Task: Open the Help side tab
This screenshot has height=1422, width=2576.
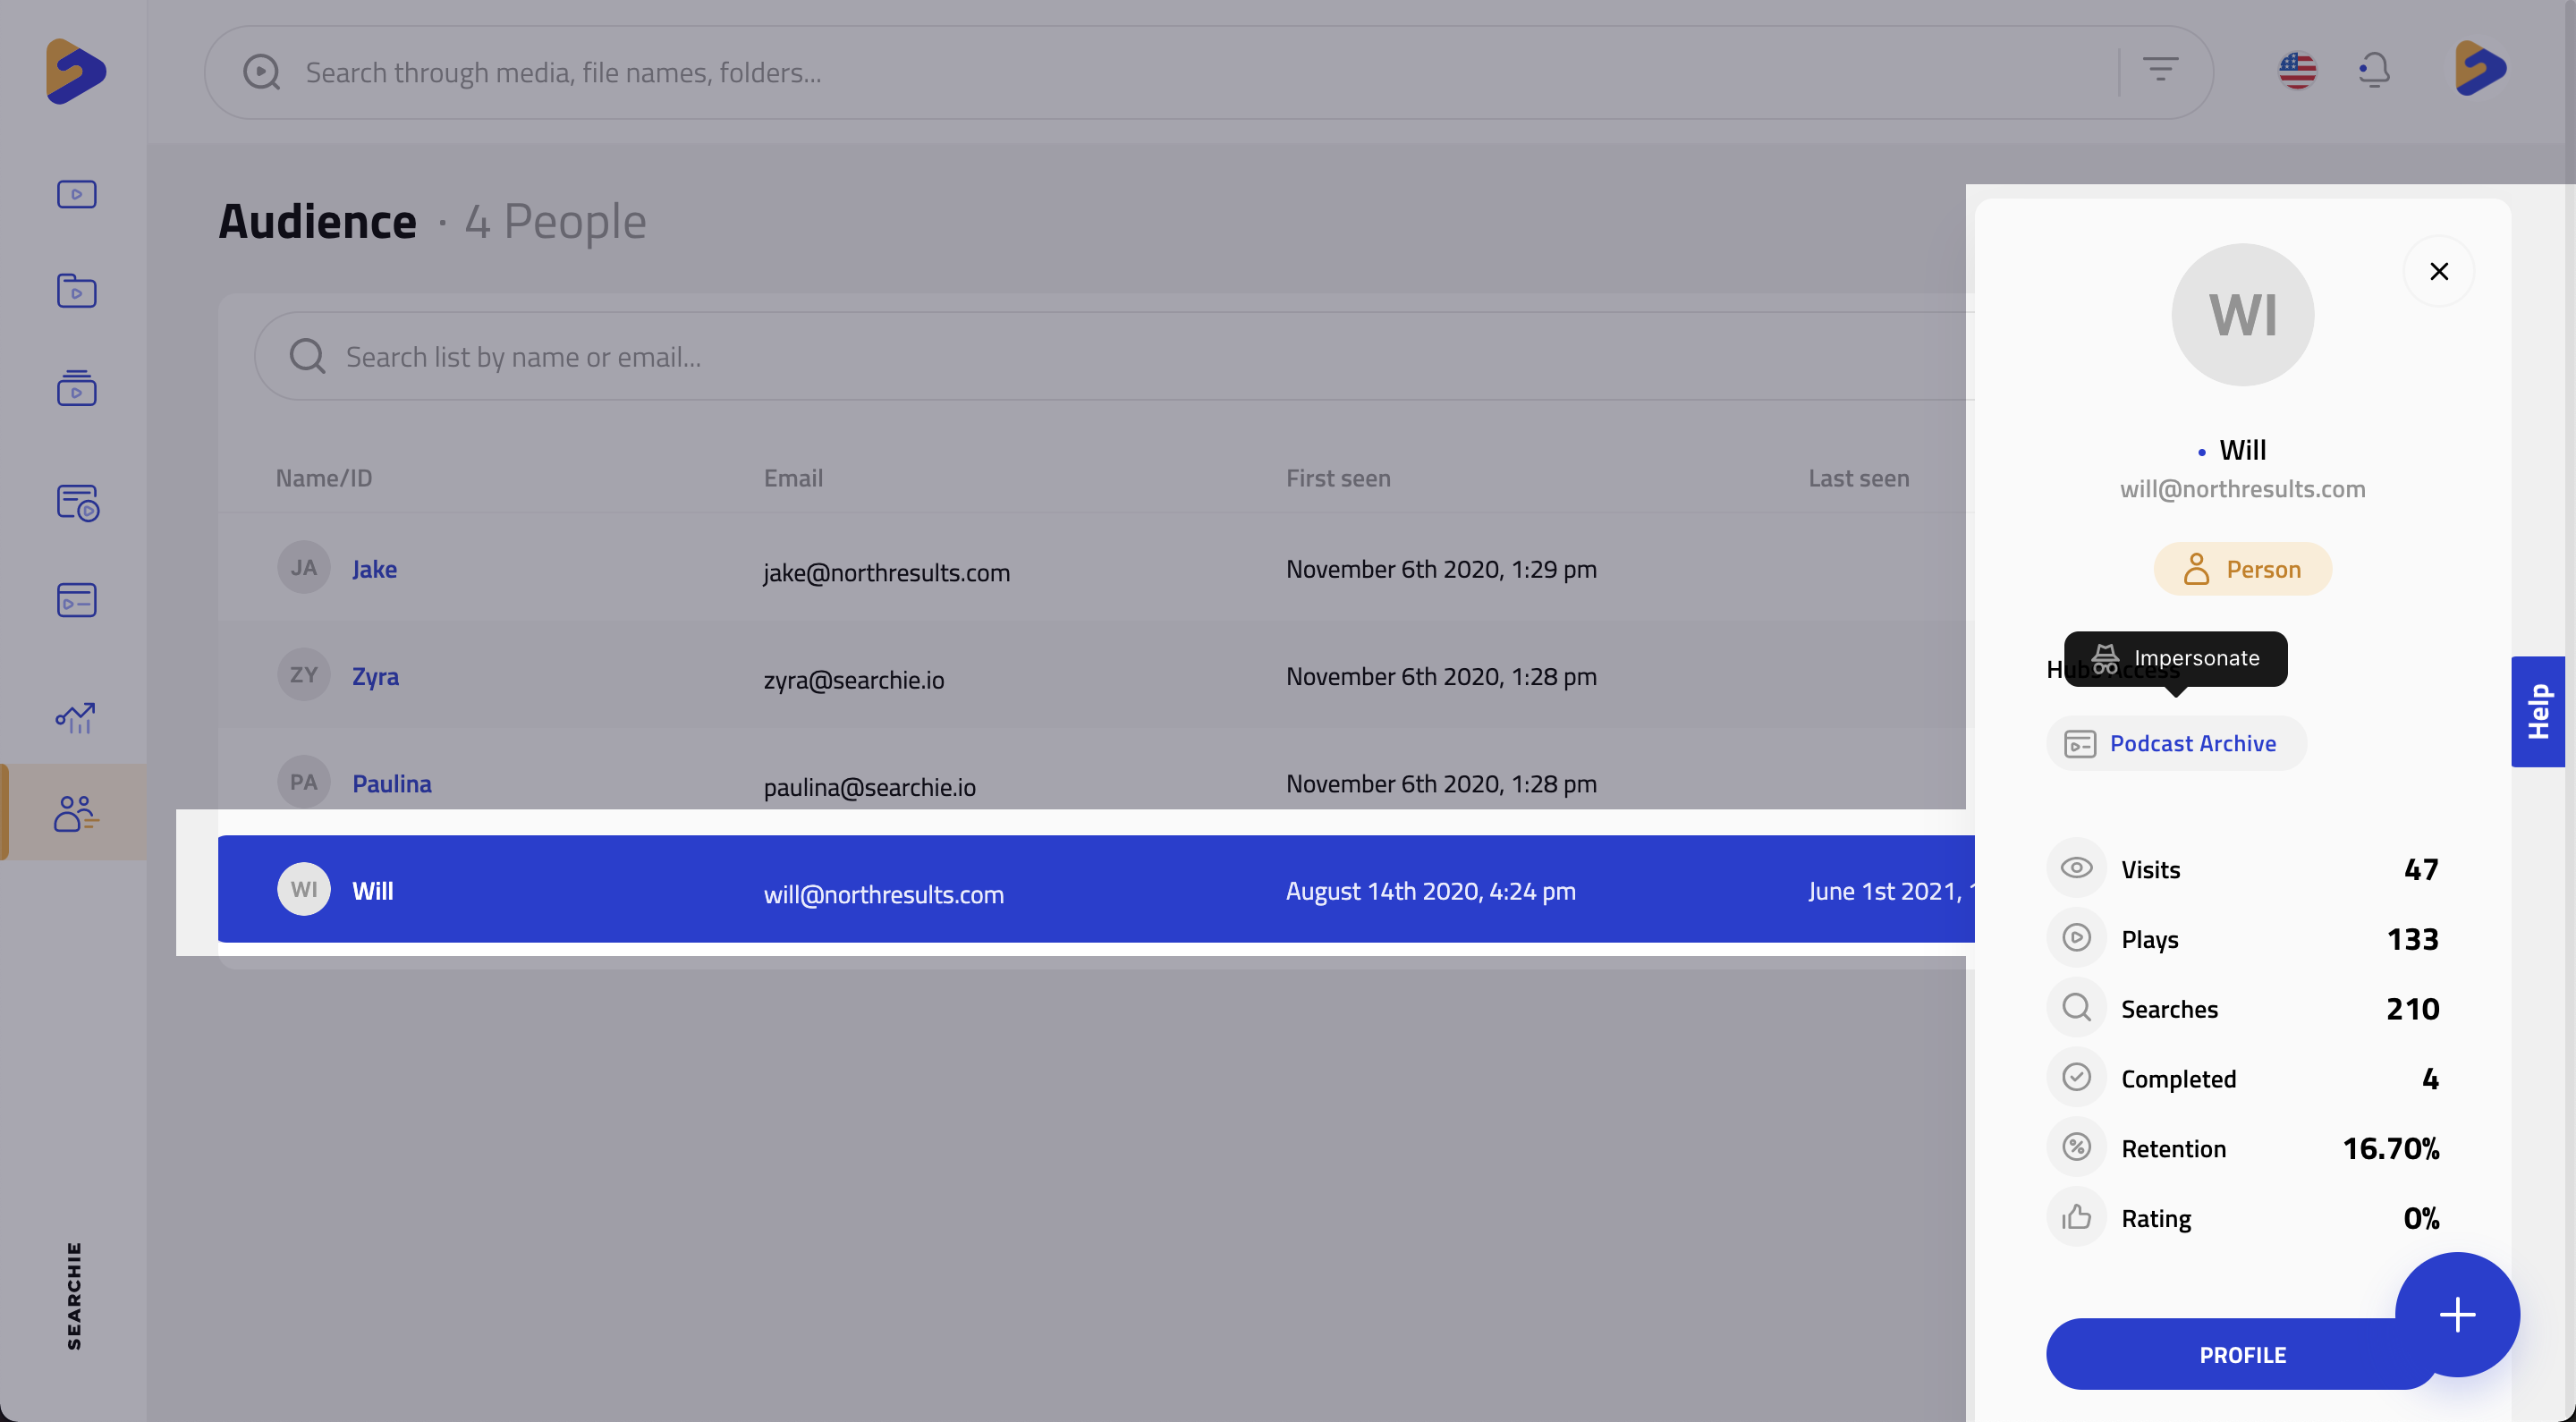Action: 2538,711
